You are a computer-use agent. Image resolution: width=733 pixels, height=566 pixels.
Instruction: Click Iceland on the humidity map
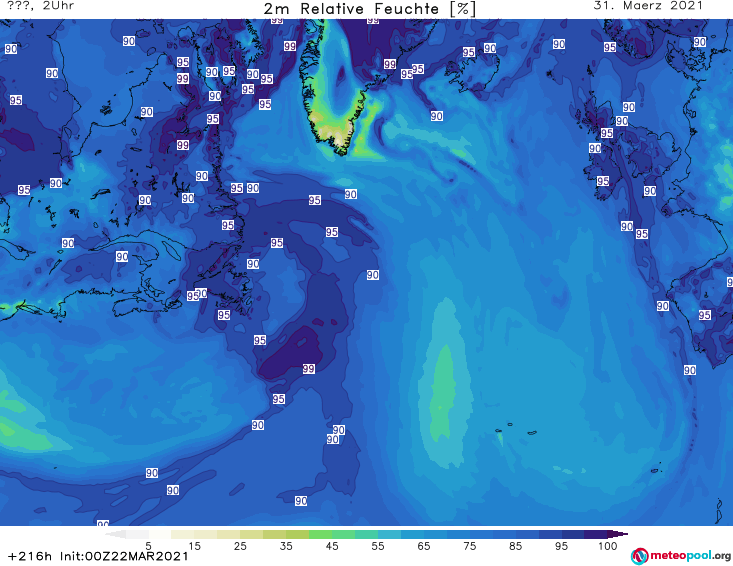(472, 72)
